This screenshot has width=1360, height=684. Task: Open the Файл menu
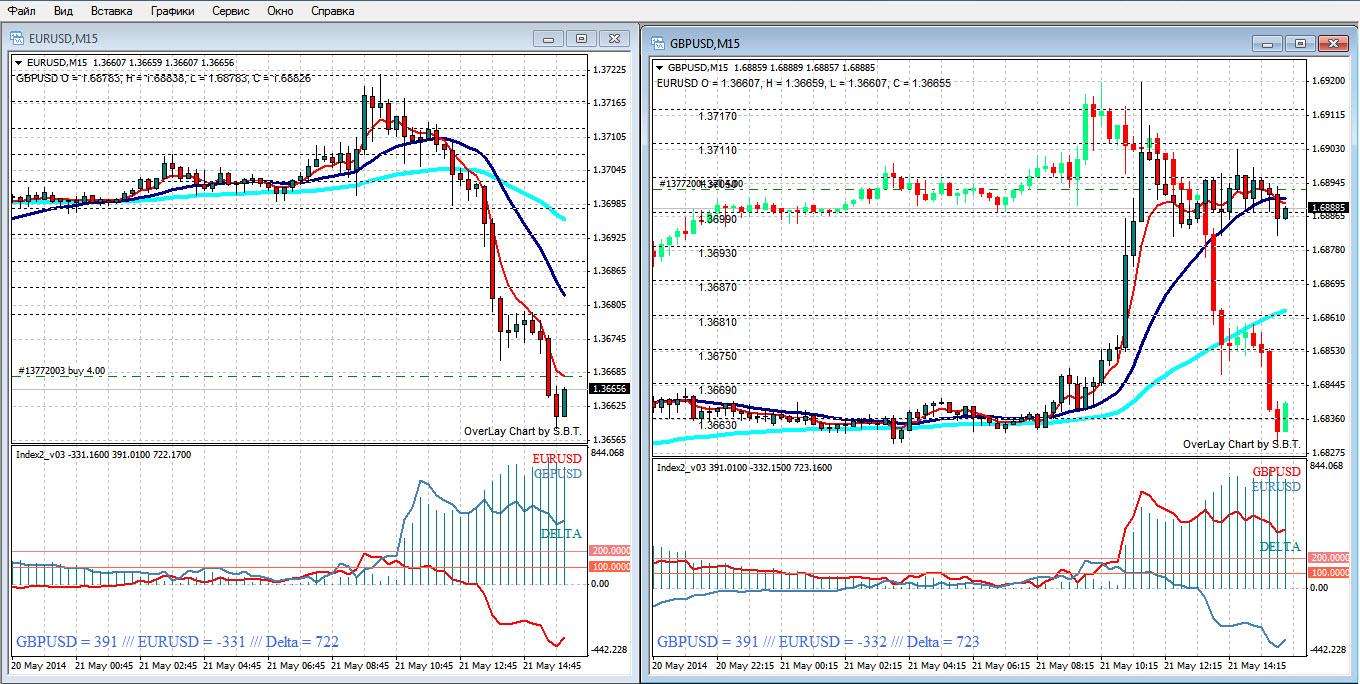[x=21, y=11]
